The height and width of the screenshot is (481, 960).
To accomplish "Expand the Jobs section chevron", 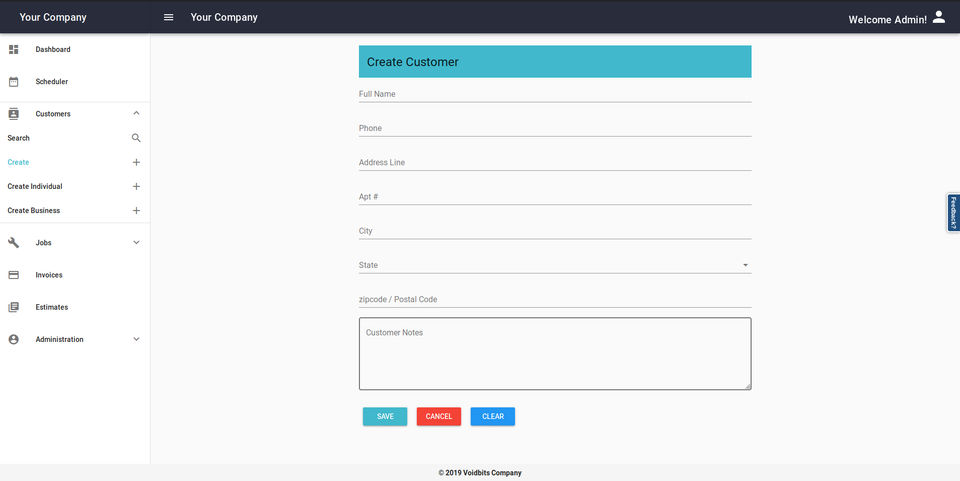I will coord(136,243).
